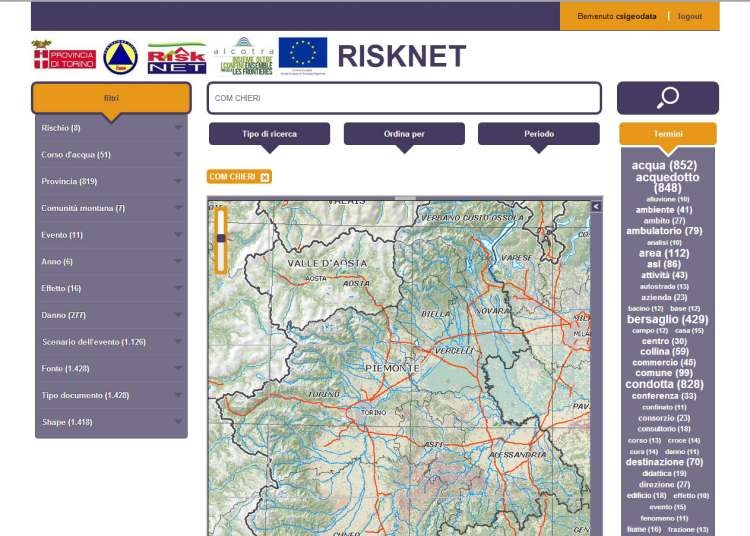Select the term bersaglio (429)

668,319
